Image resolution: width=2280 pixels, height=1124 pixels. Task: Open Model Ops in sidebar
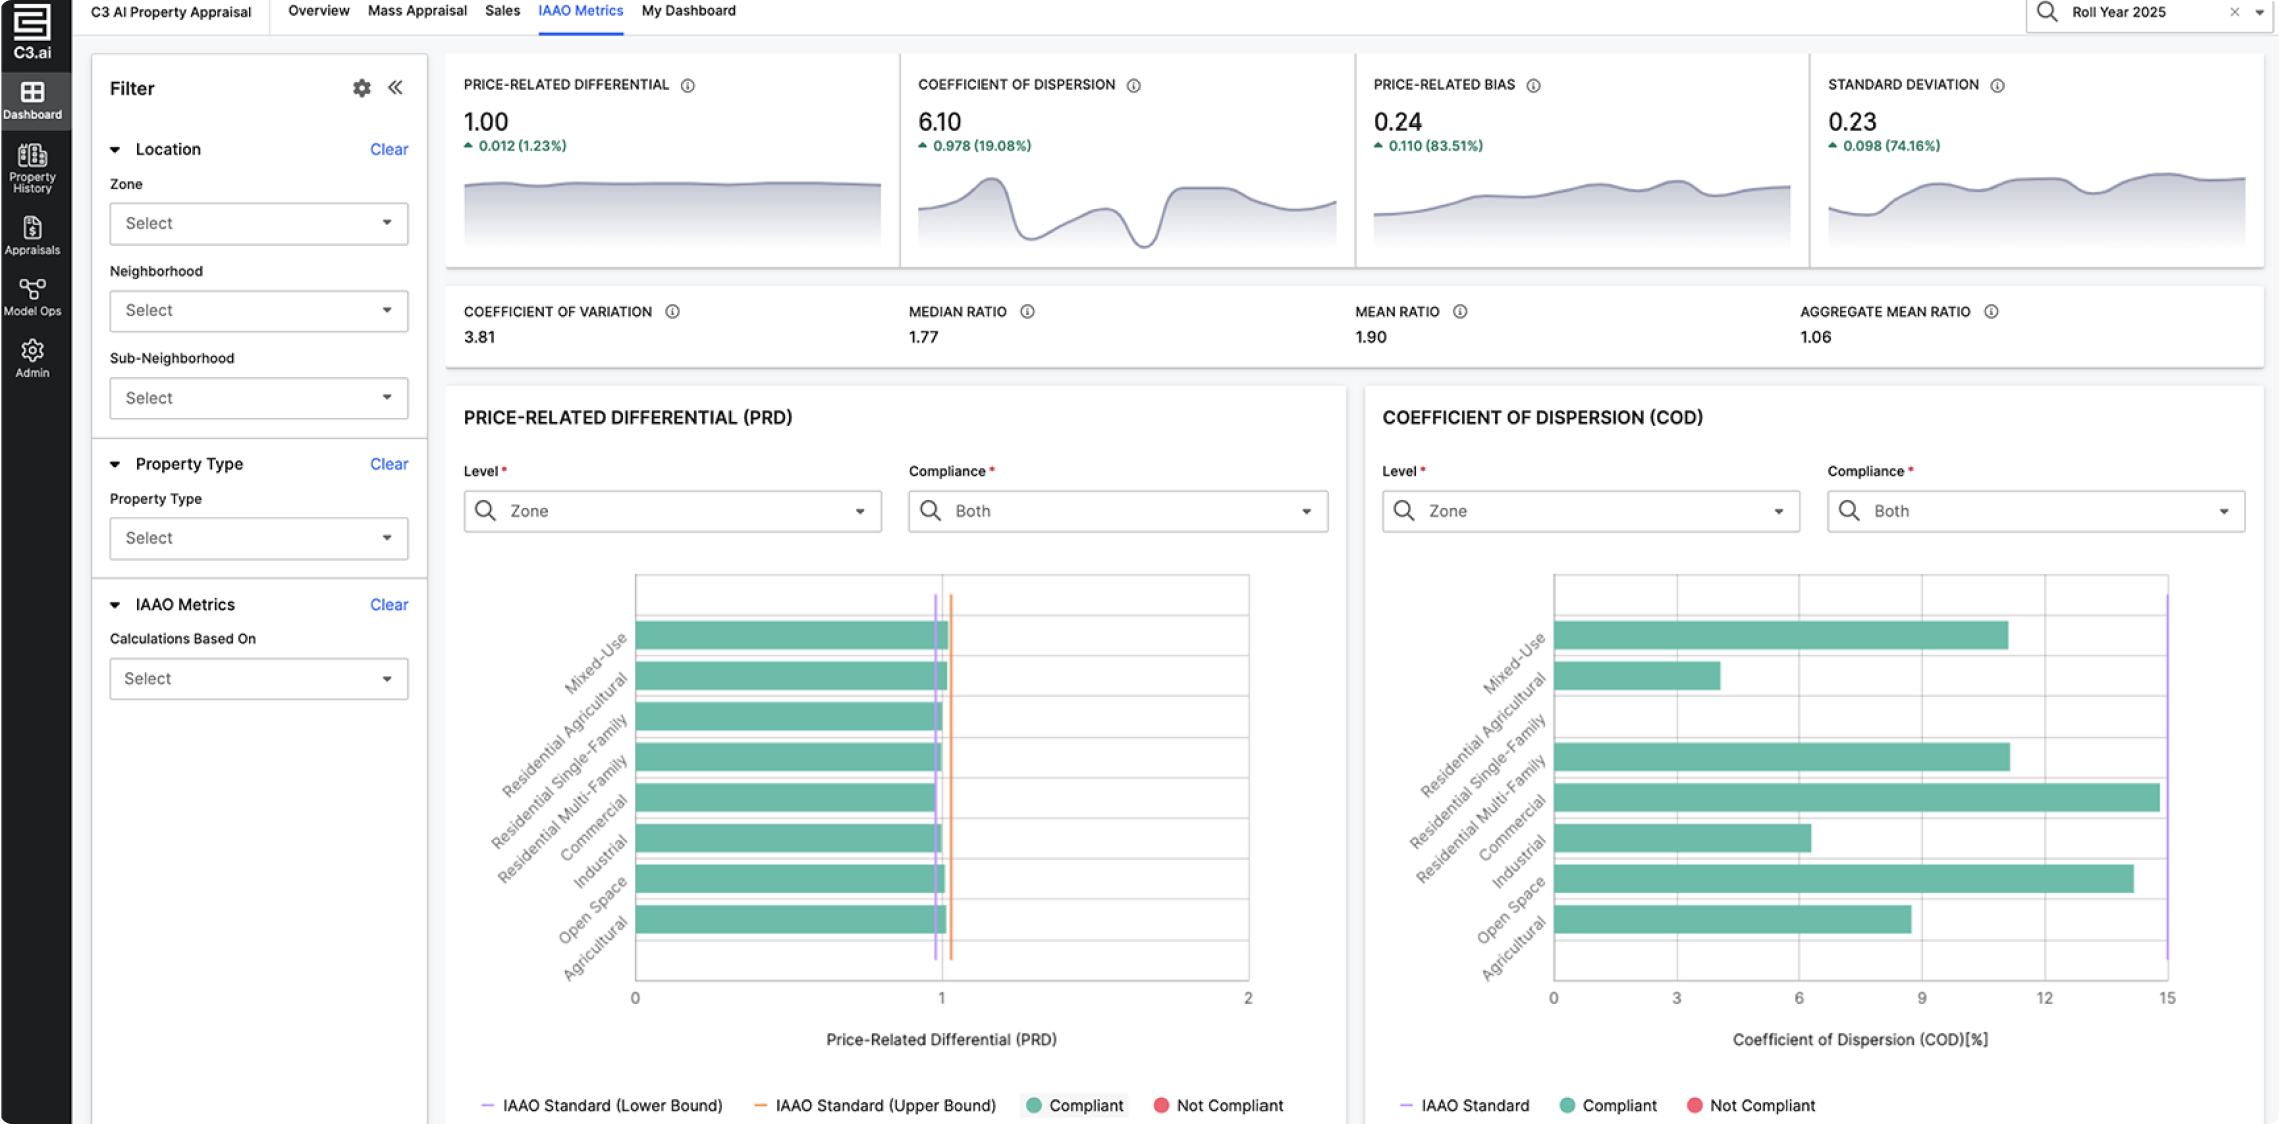pos(32,297)
